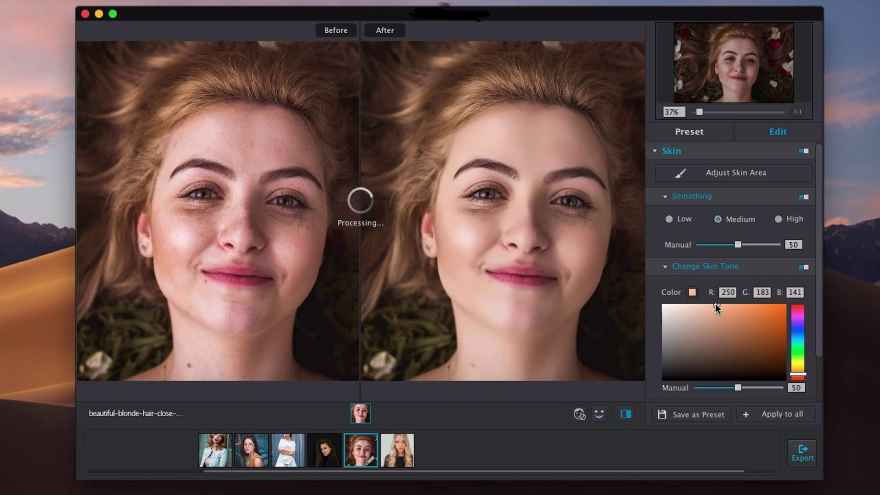
Task: Collapse the Smoothing section arrow
Action: point(665,196)
